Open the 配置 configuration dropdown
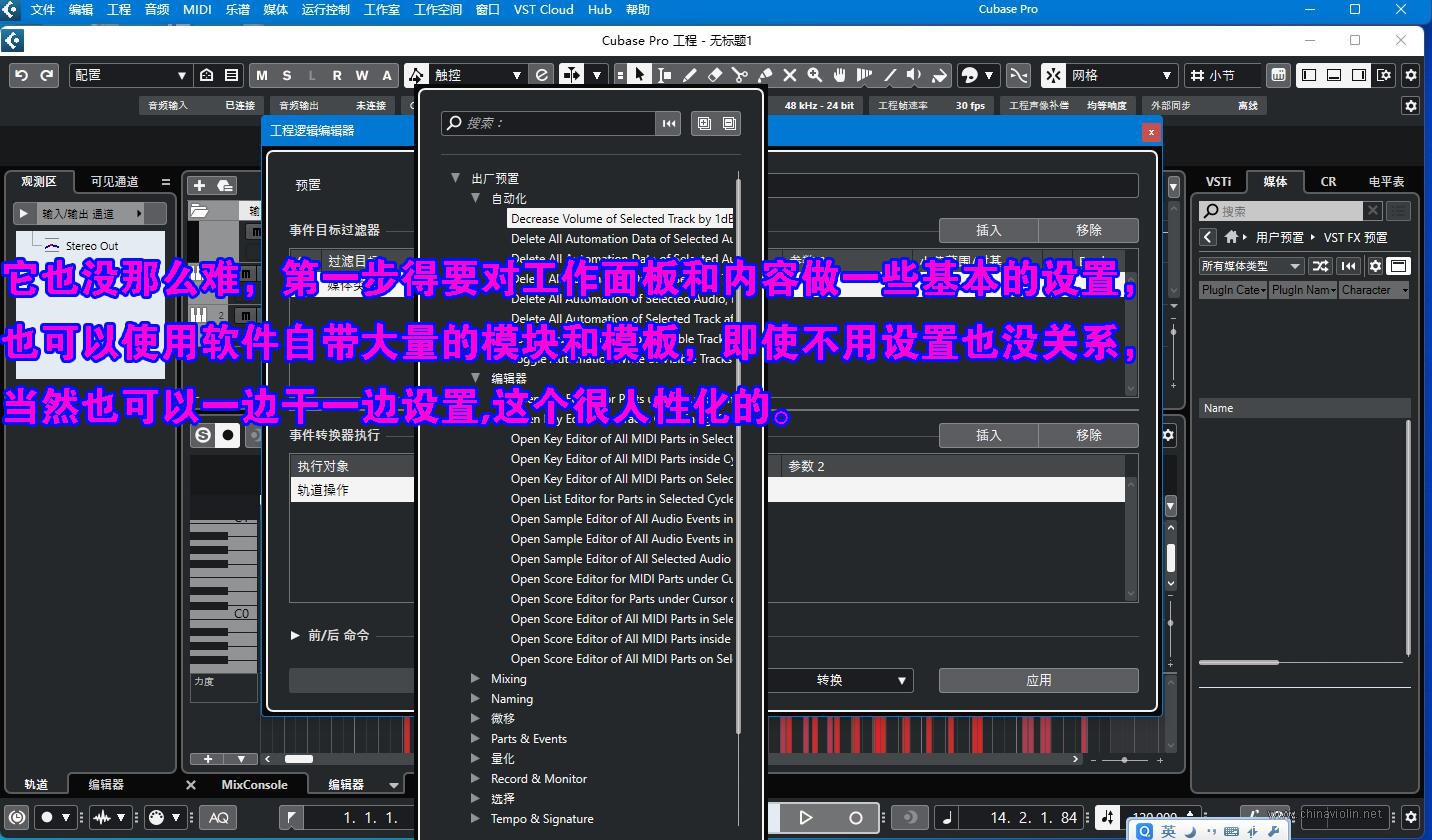 [x=130, y=75]
